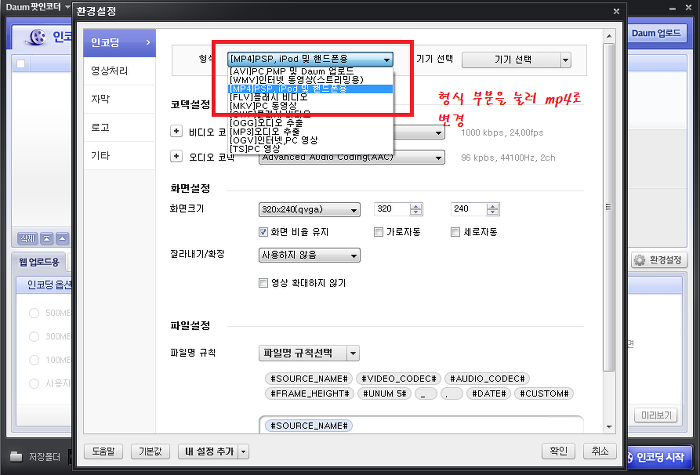Screen dimensions: 700x475
Task: Click the settings vertical scrollbar thumb
Action: click(x=608, y=207)
